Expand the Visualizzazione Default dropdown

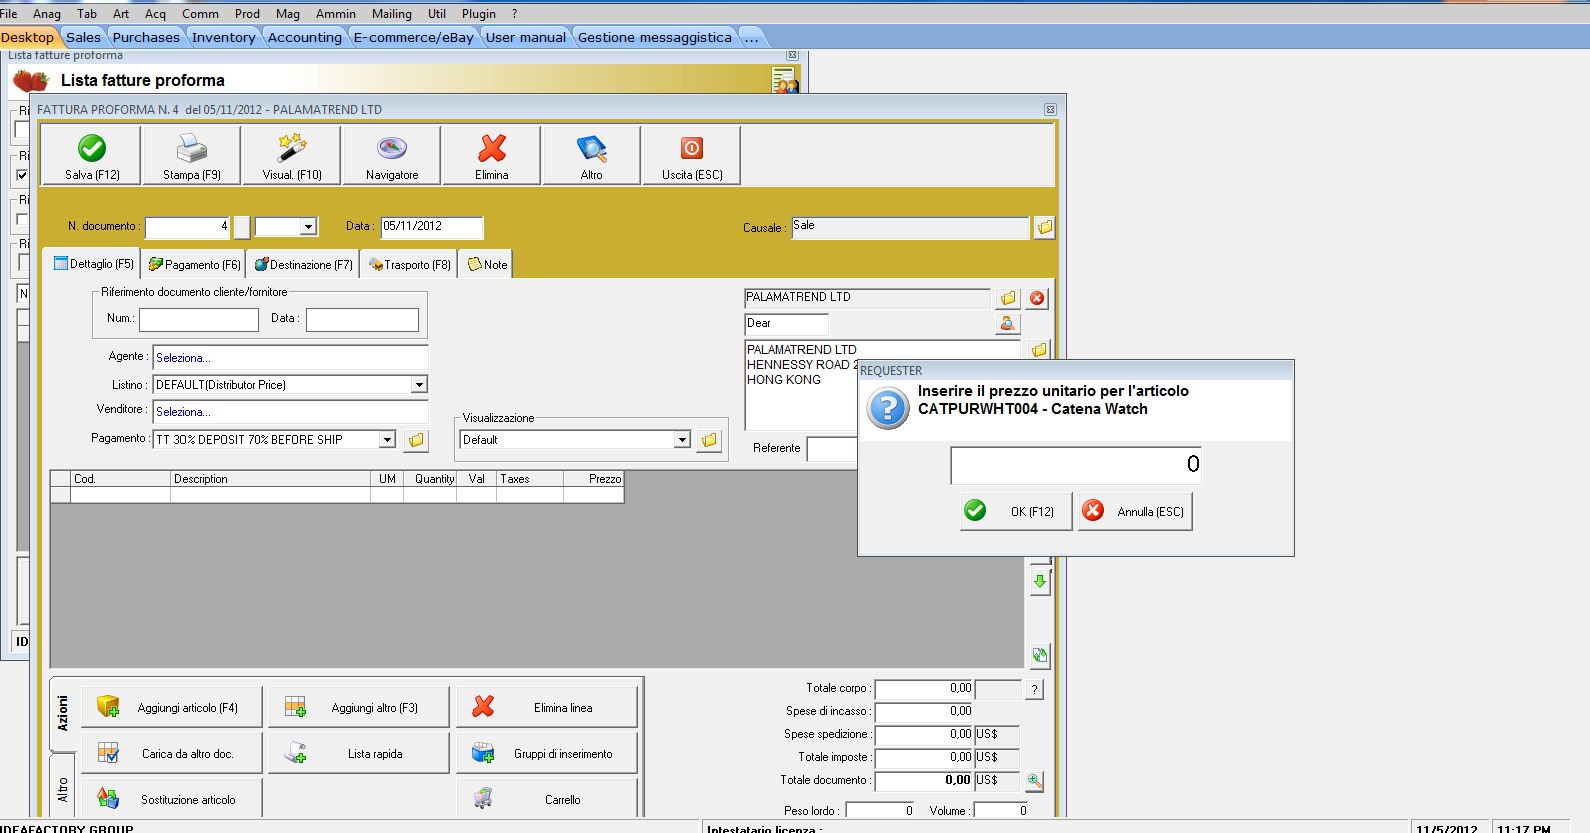point(682,440)
